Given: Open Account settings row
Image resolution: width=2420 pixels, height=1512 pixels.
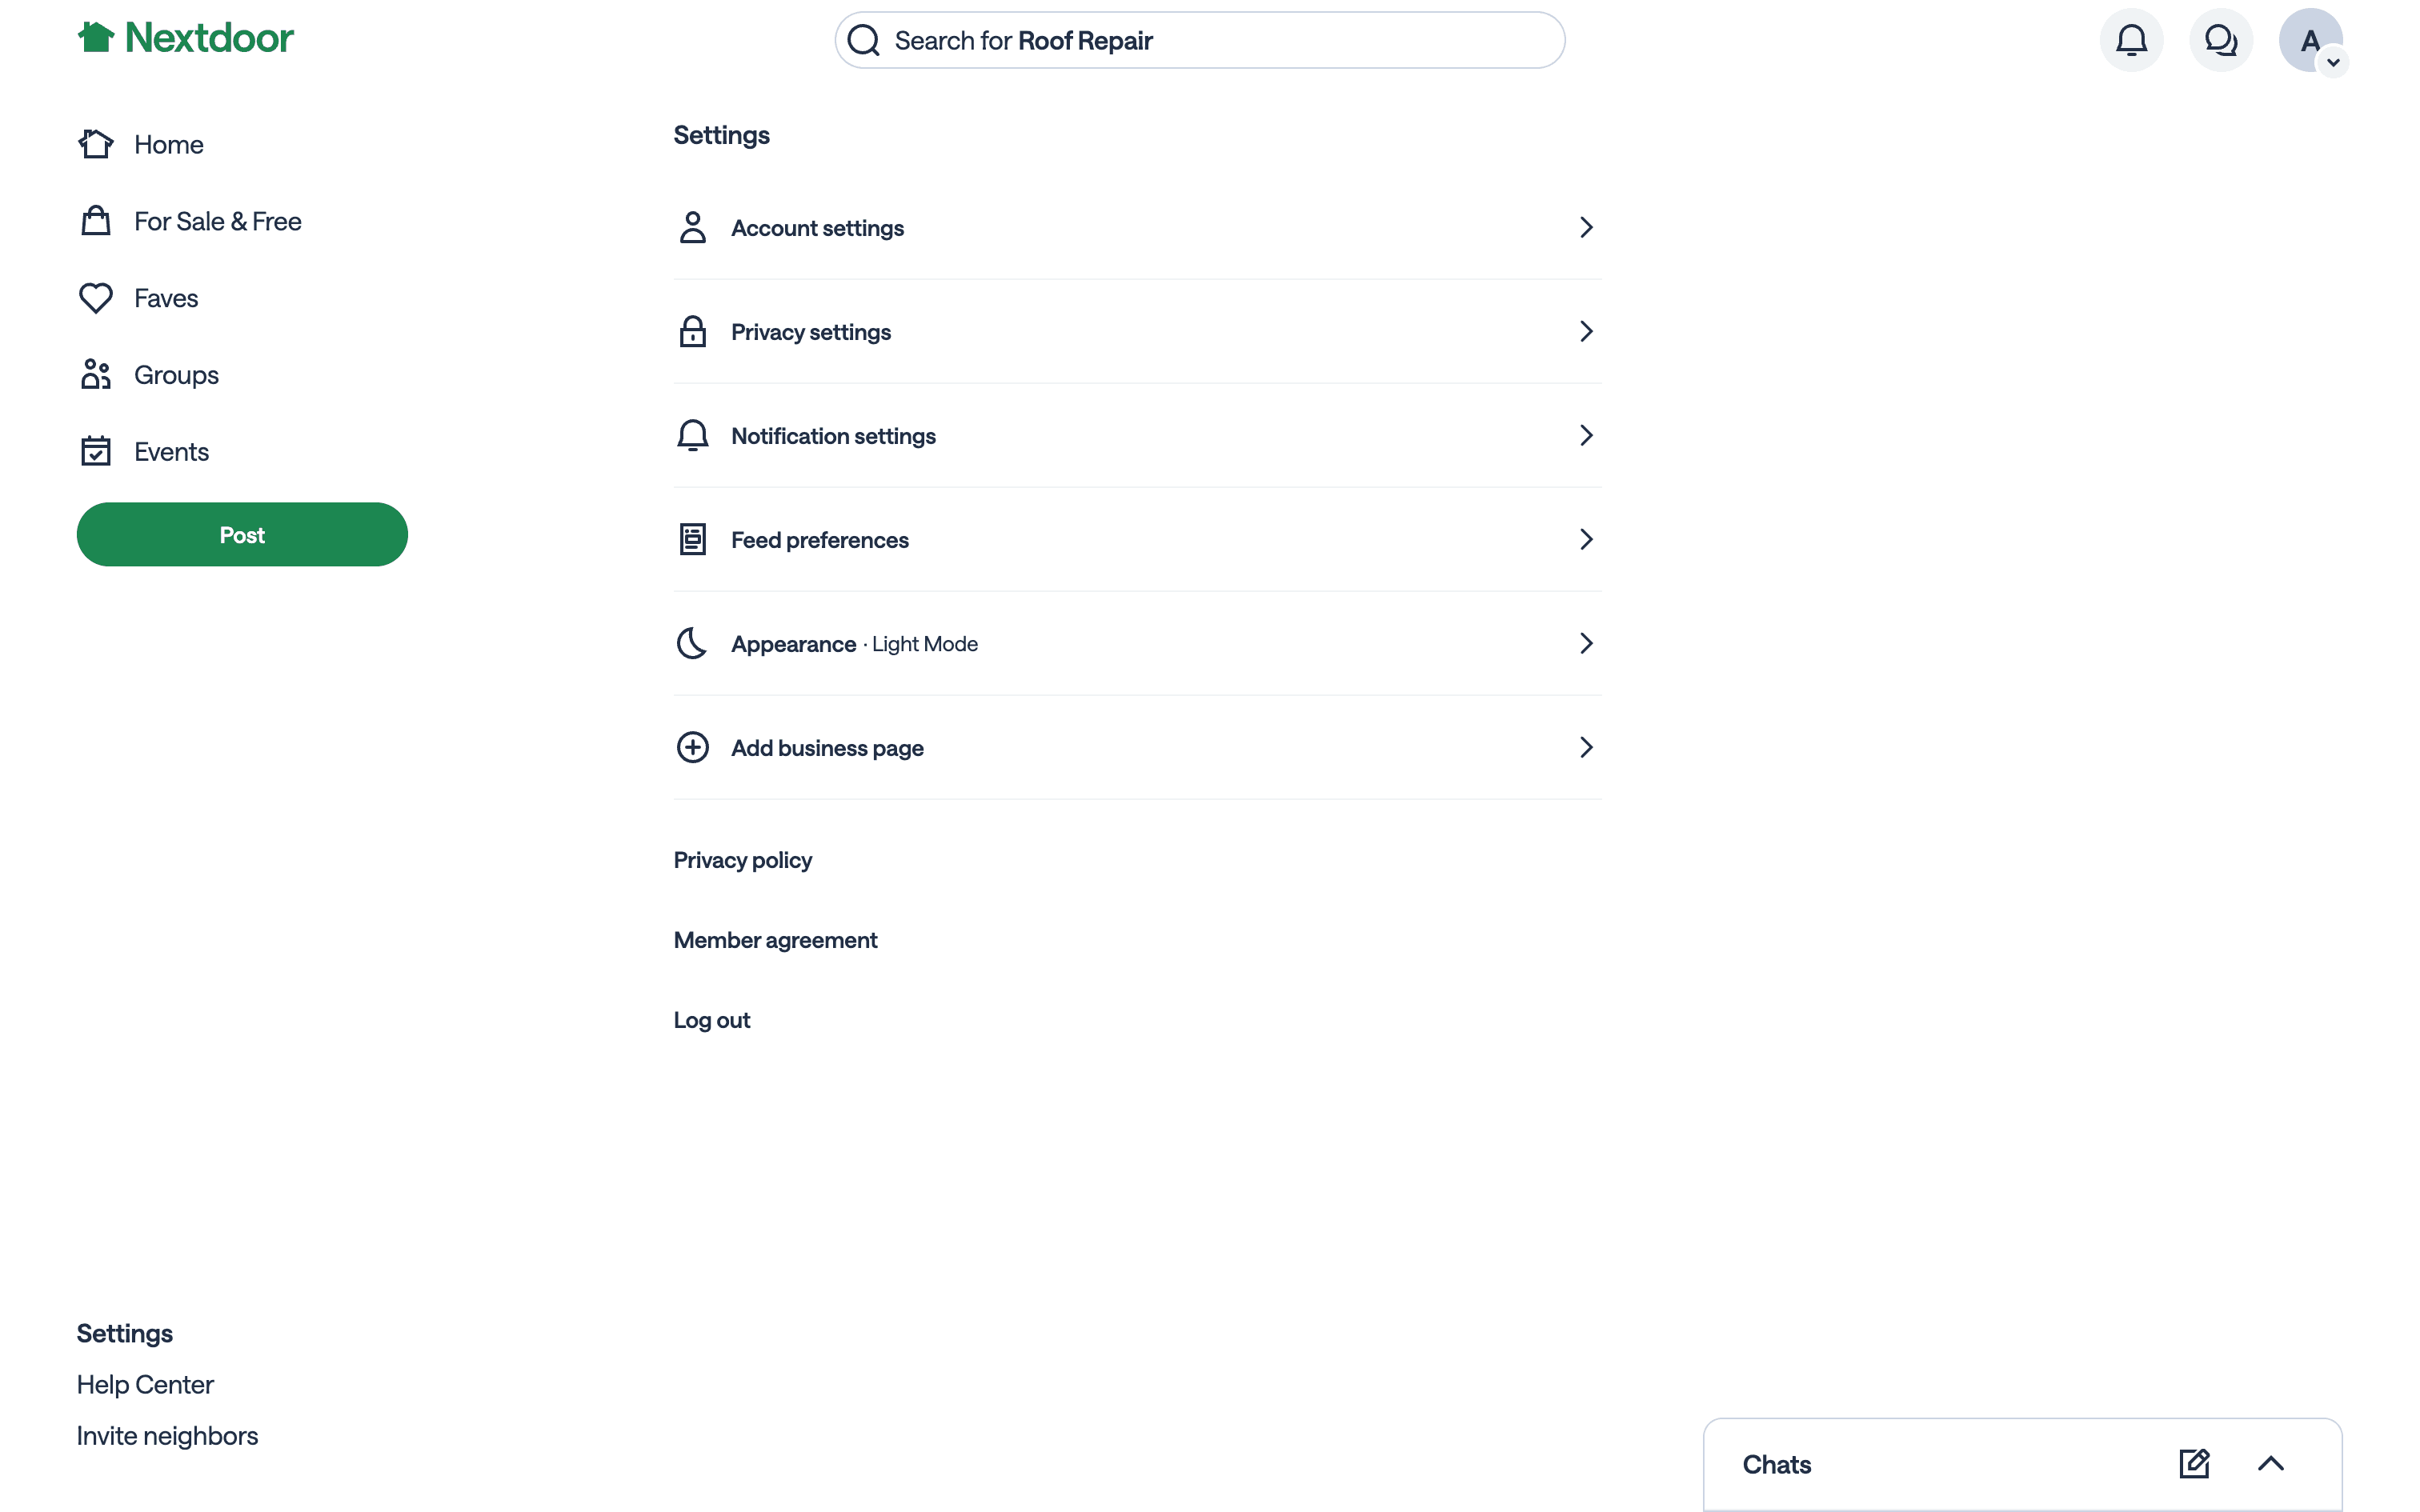Looking at the screenshot, I should click(x=1137, y=228).
